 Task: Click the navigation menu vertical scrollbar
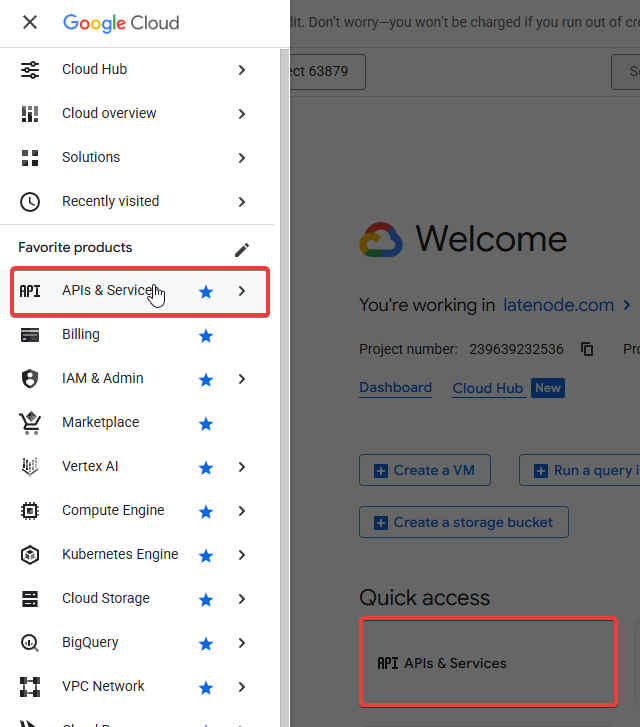click(285, 388)
